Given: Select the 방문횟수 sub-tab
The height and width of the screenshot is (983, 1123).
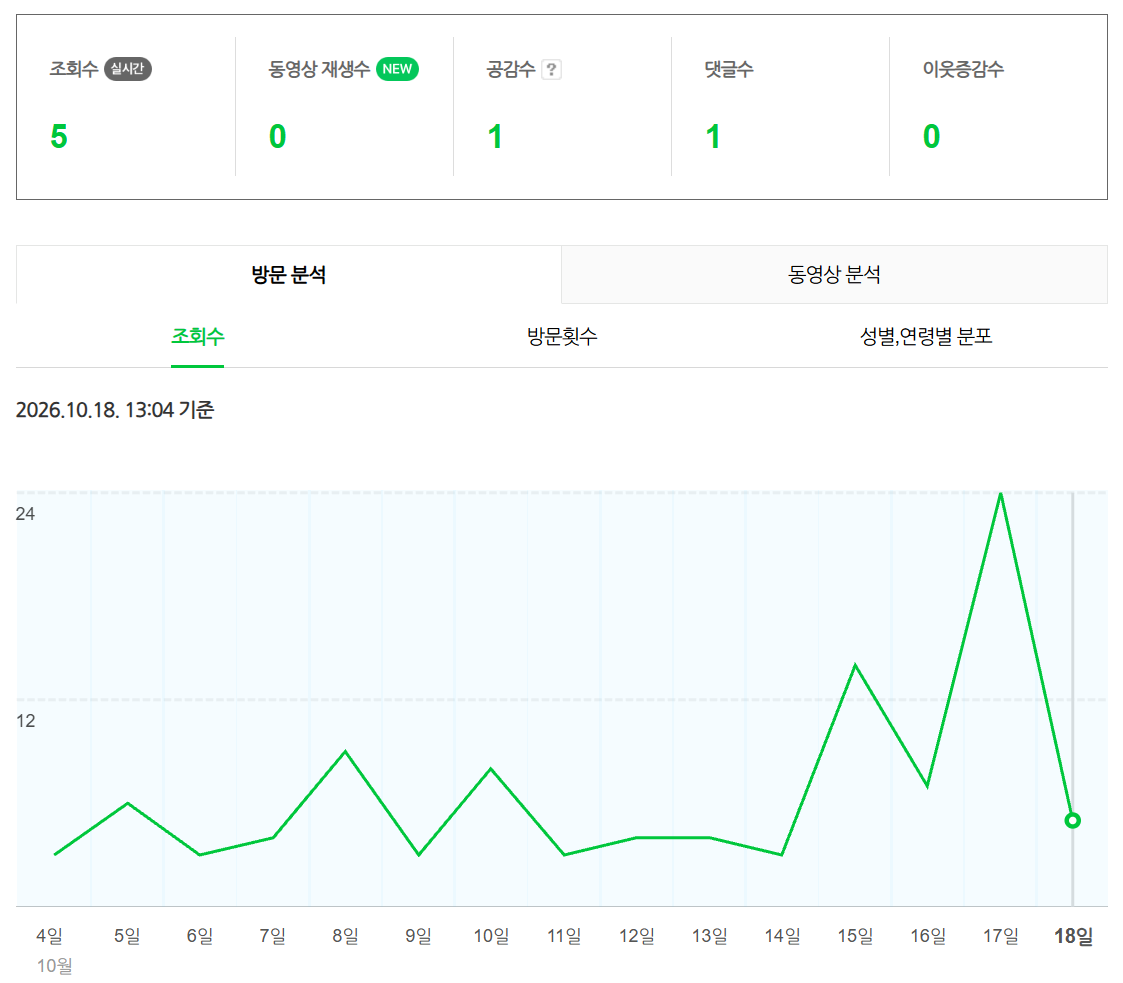Looking at the screenshot, I should pos(562,336).
